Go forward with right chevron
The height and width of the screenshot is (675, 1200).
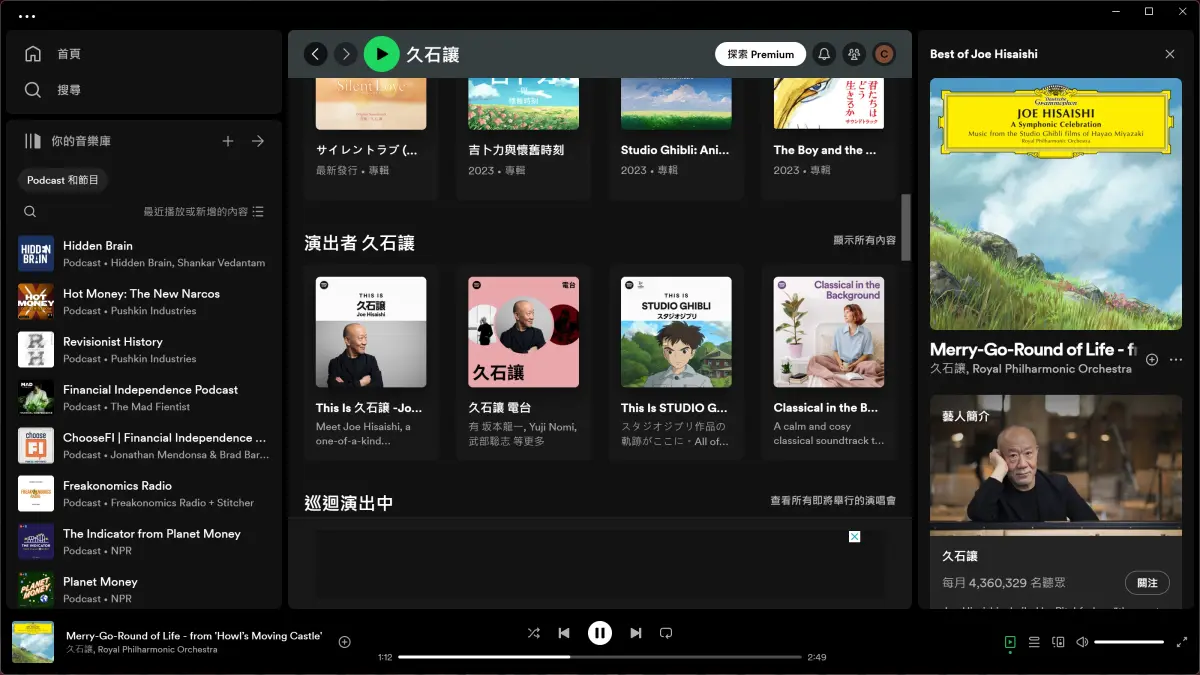pyautogui.click(x=345, y=54)
